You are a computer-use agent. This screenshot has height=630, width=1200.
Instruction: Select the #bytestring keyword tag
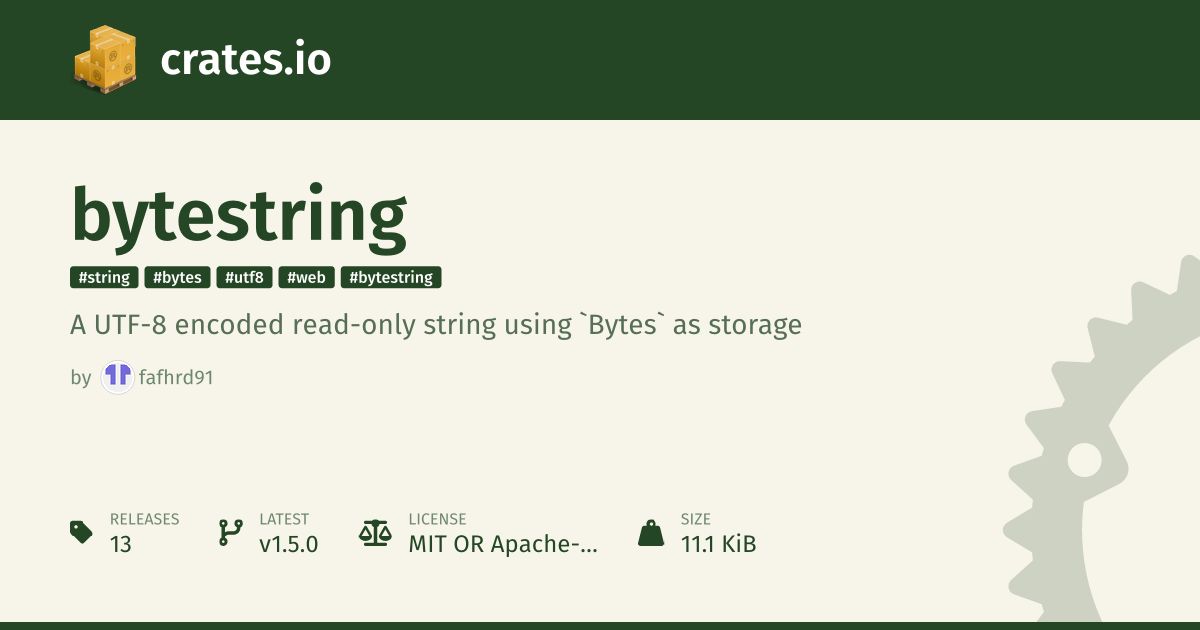[391, 278]
